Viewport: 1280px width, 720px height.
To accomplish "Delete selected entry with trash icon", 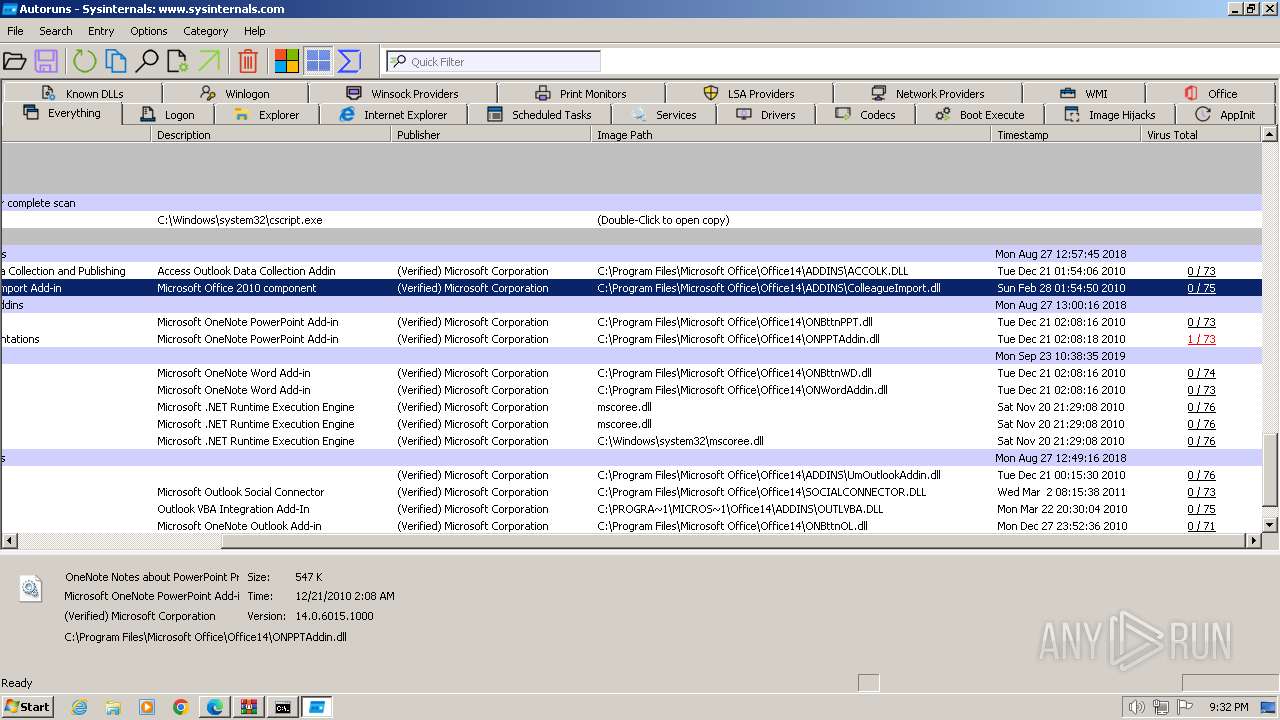I will pos(248,62).
